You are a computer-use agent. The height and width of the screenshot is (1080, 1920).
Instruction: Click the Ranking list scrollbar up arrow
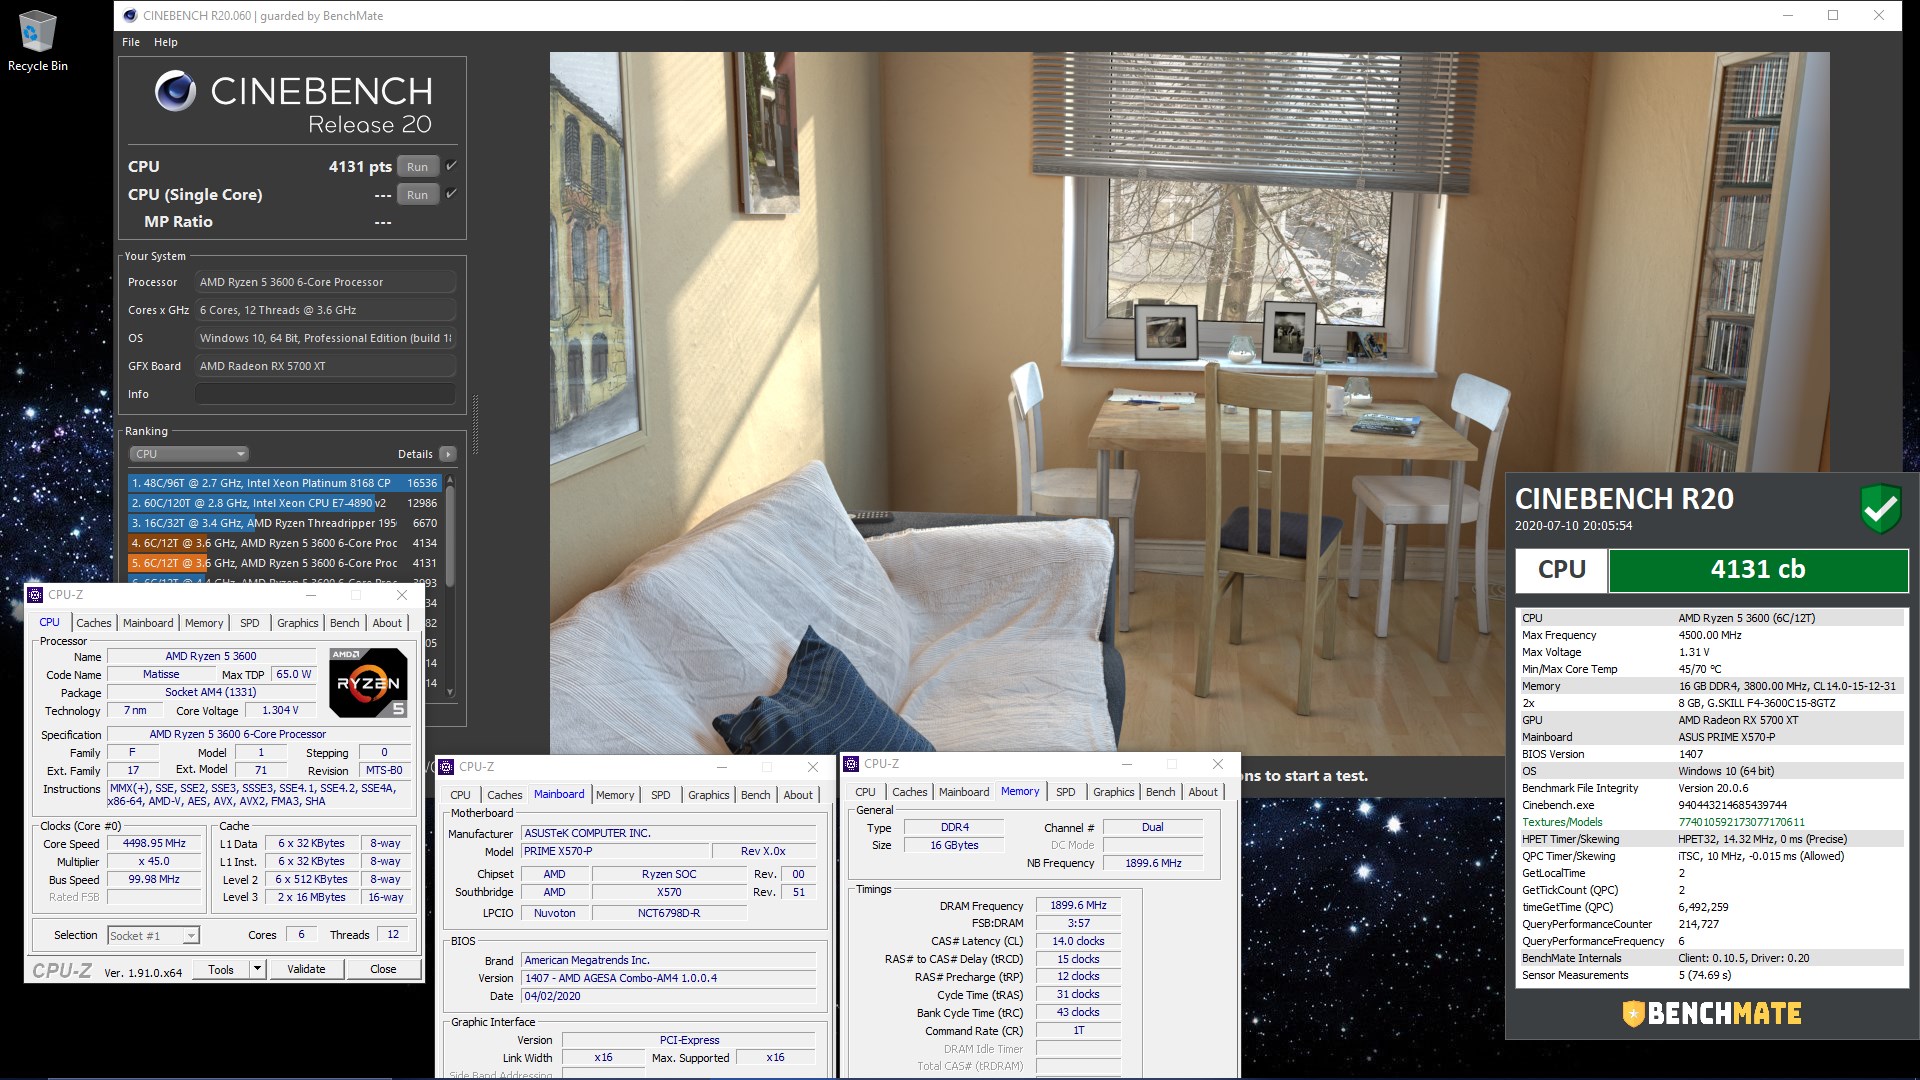[x=450, y=481]
